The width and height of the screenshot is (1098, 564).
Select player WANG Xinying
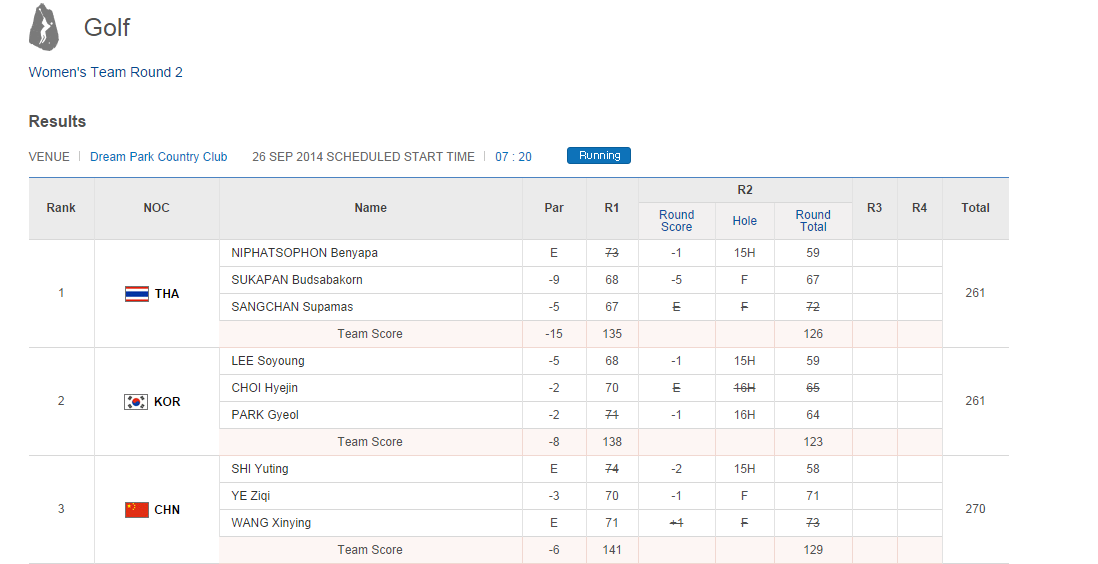click(271, 523)
